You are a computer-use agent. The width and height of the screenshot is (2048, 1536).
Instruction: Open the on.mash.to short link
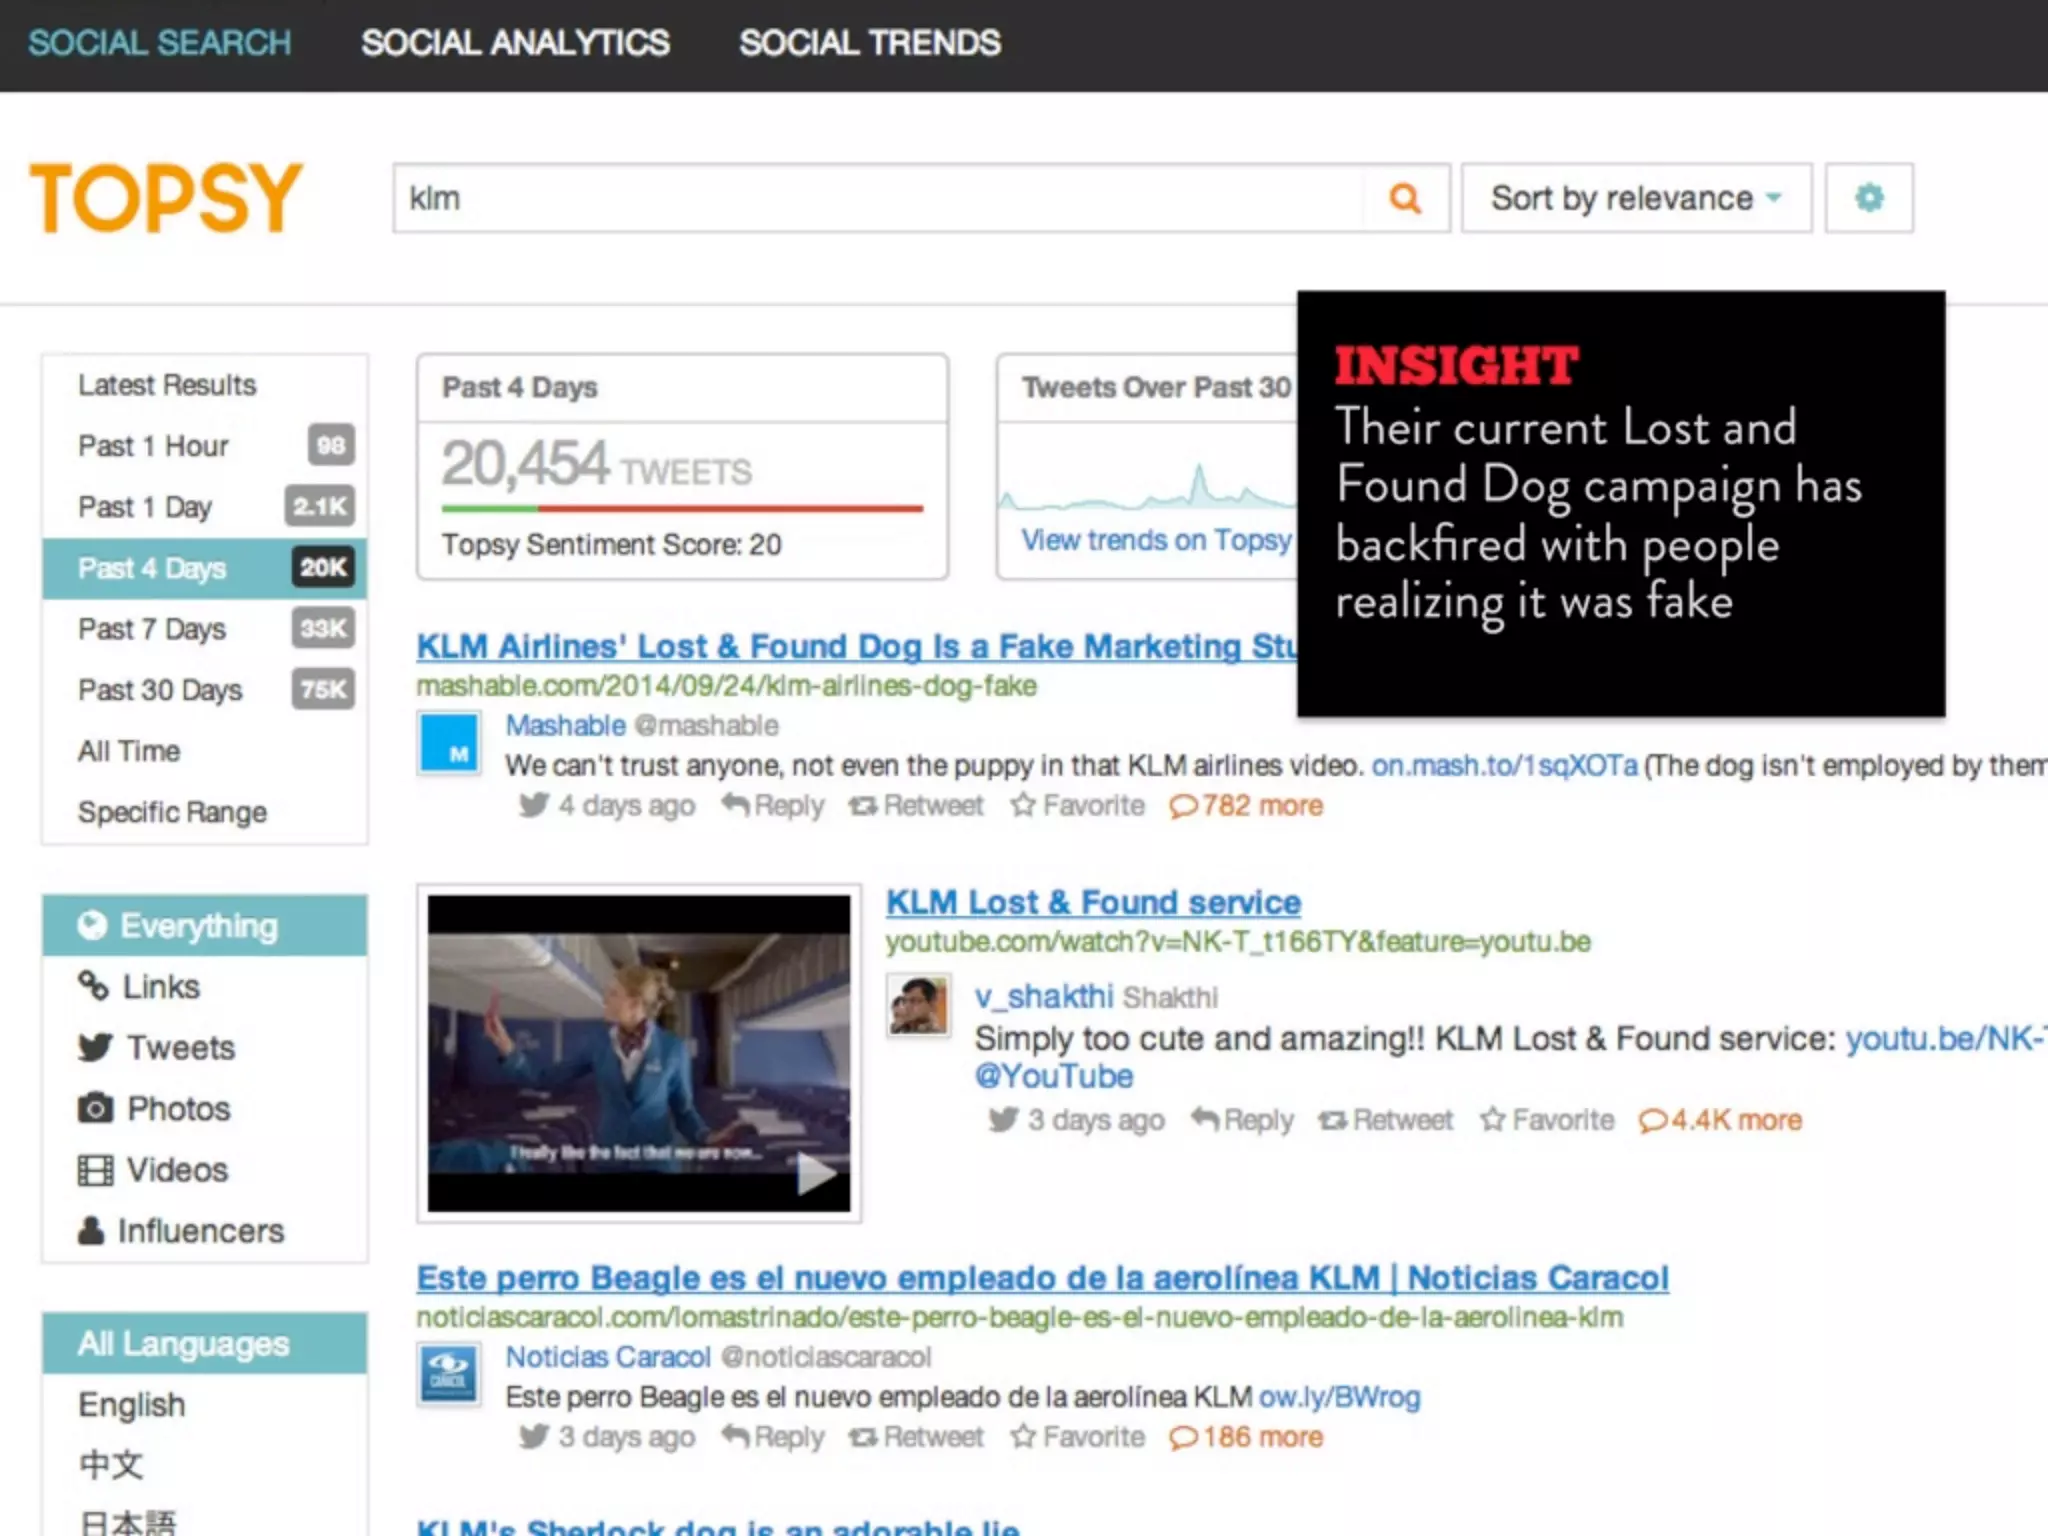click(1504, 766)
